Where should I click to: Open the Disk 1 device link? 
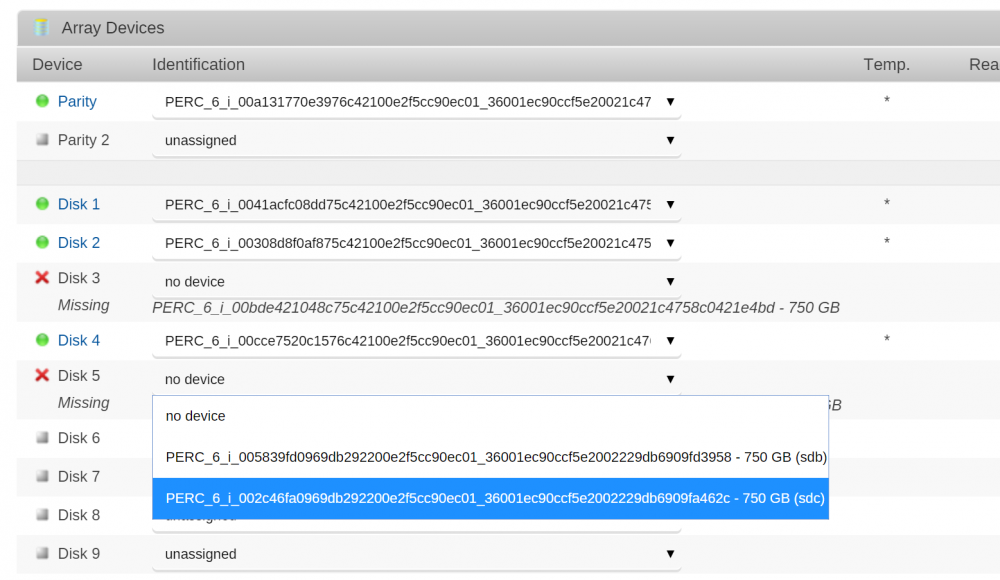pos(78,204)
